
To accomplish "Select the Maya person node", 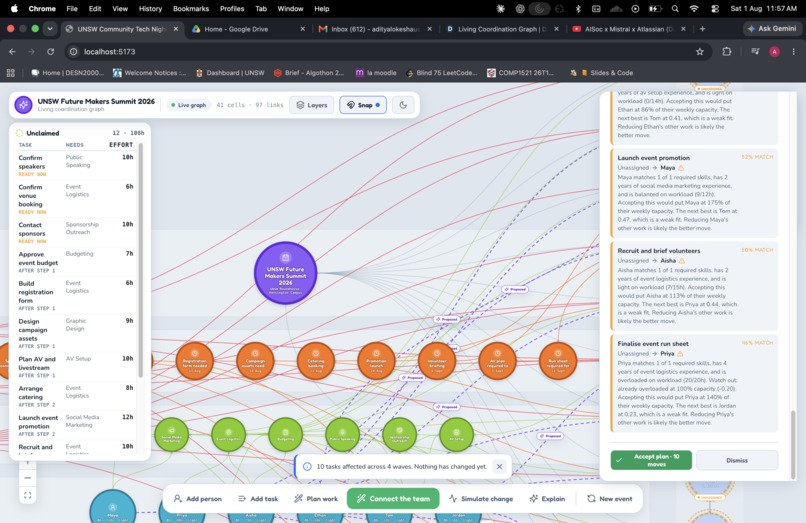I will pos(113,508).
